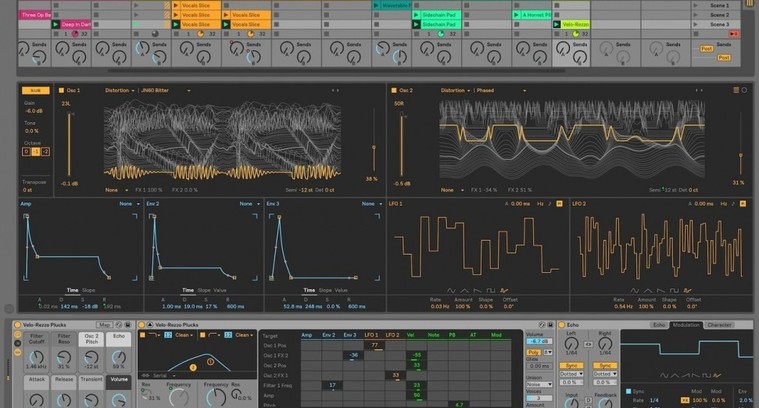Launch the Three Op Bass clip
Viewport: 759px width, 408px height.
pyautogui.click(x=35, y=15)
